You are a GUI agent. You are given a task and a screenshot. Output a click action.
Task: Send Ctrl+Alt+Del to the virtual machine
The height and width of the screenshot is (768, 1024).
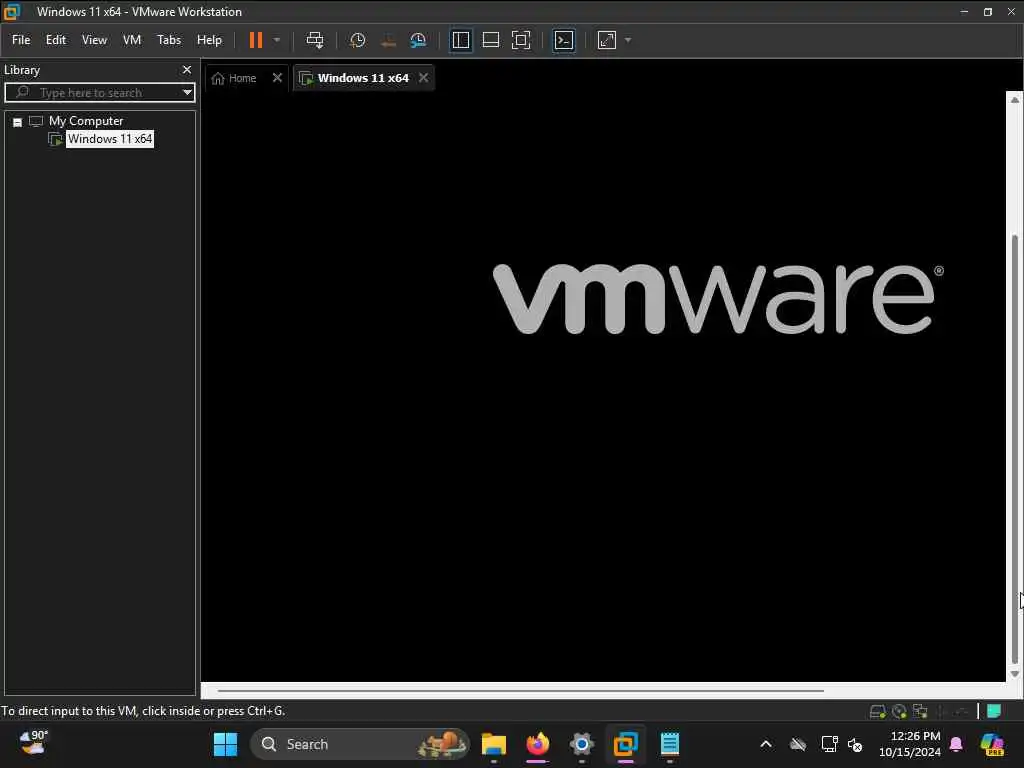[x=315, y=40]
